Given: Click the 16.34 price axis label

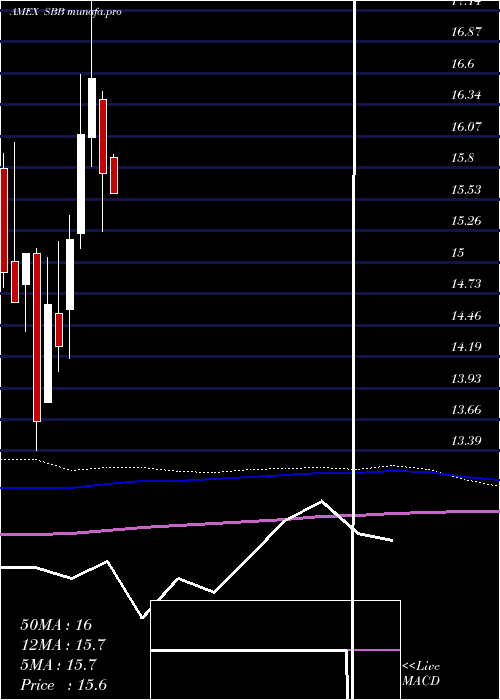Looking at the screenshot, I should coord(467,95).
